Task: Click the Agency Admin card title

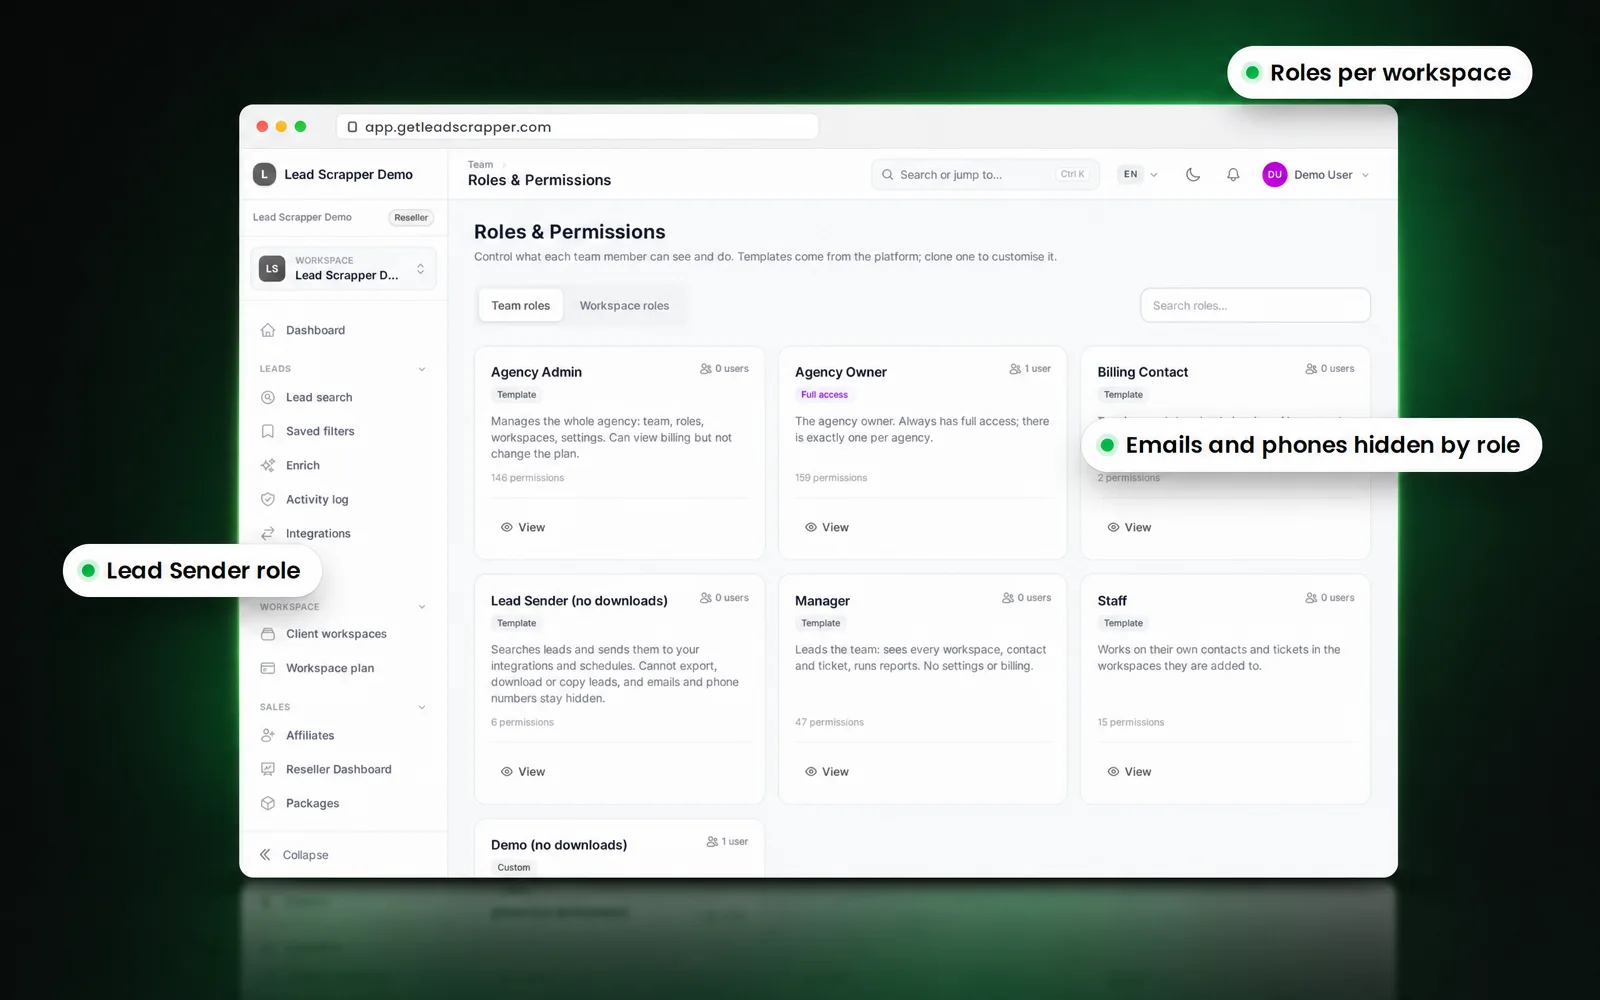Action: tap(536, 372)
